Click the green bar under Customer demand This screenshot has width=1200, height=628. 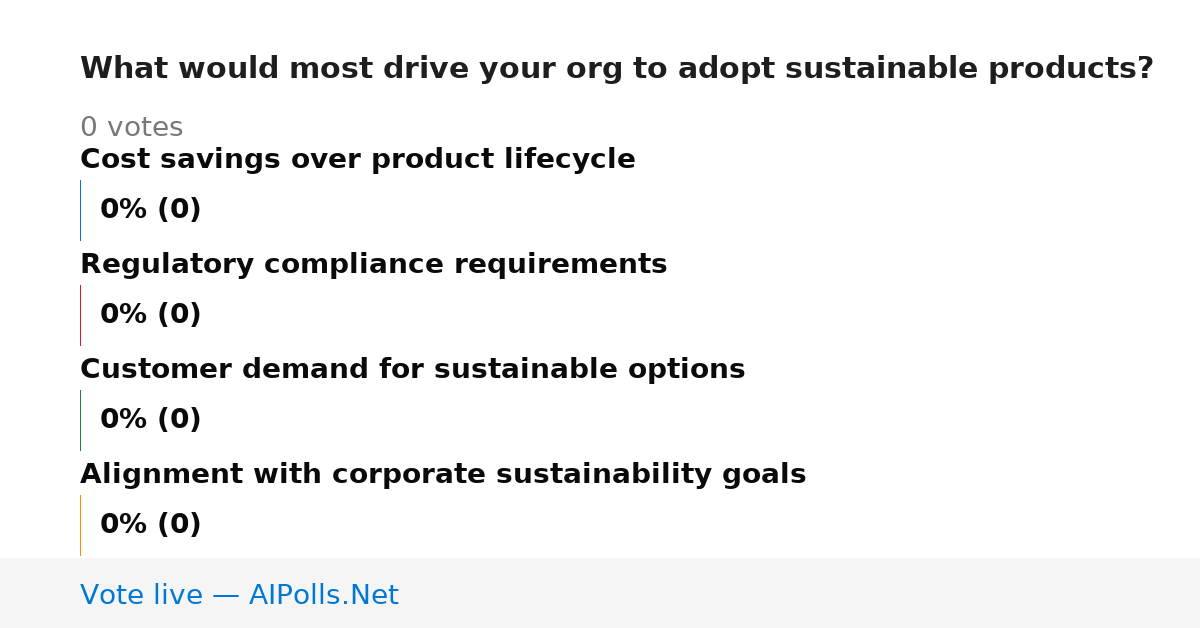tap(80, 420)
